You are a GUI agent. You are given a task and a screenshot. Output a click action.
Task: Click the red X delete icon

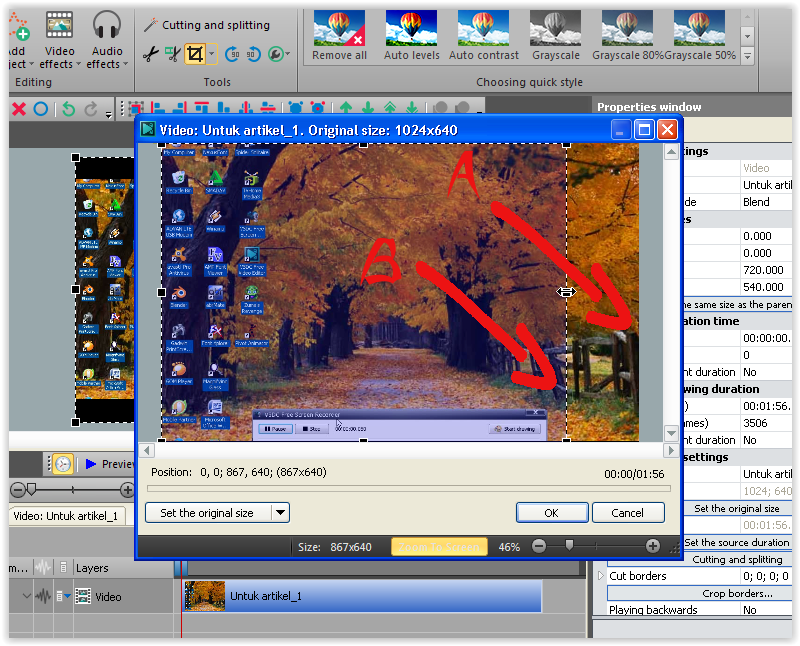19,109
